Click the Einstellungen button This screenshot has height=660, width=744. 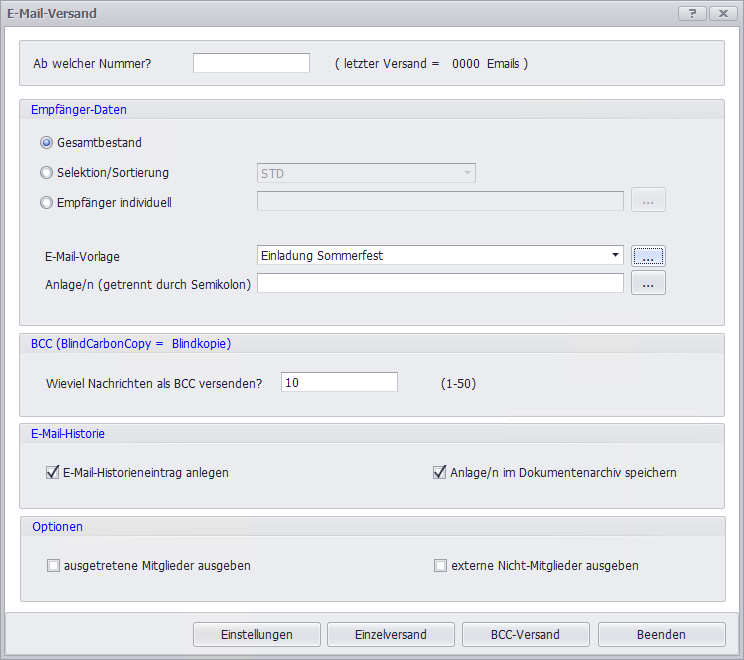257,634
